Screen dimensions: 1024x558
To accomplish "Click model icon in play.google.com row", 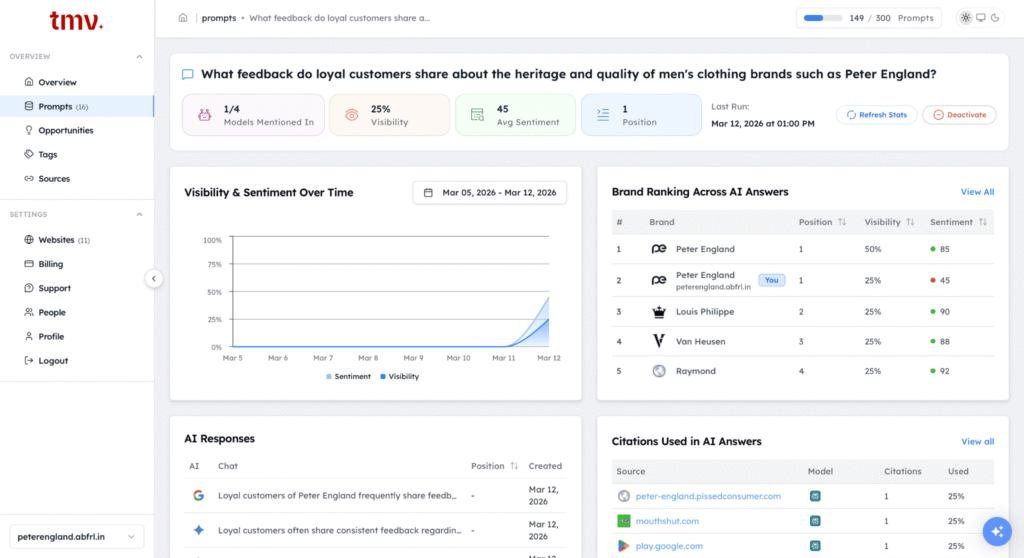I will point(815,546).
